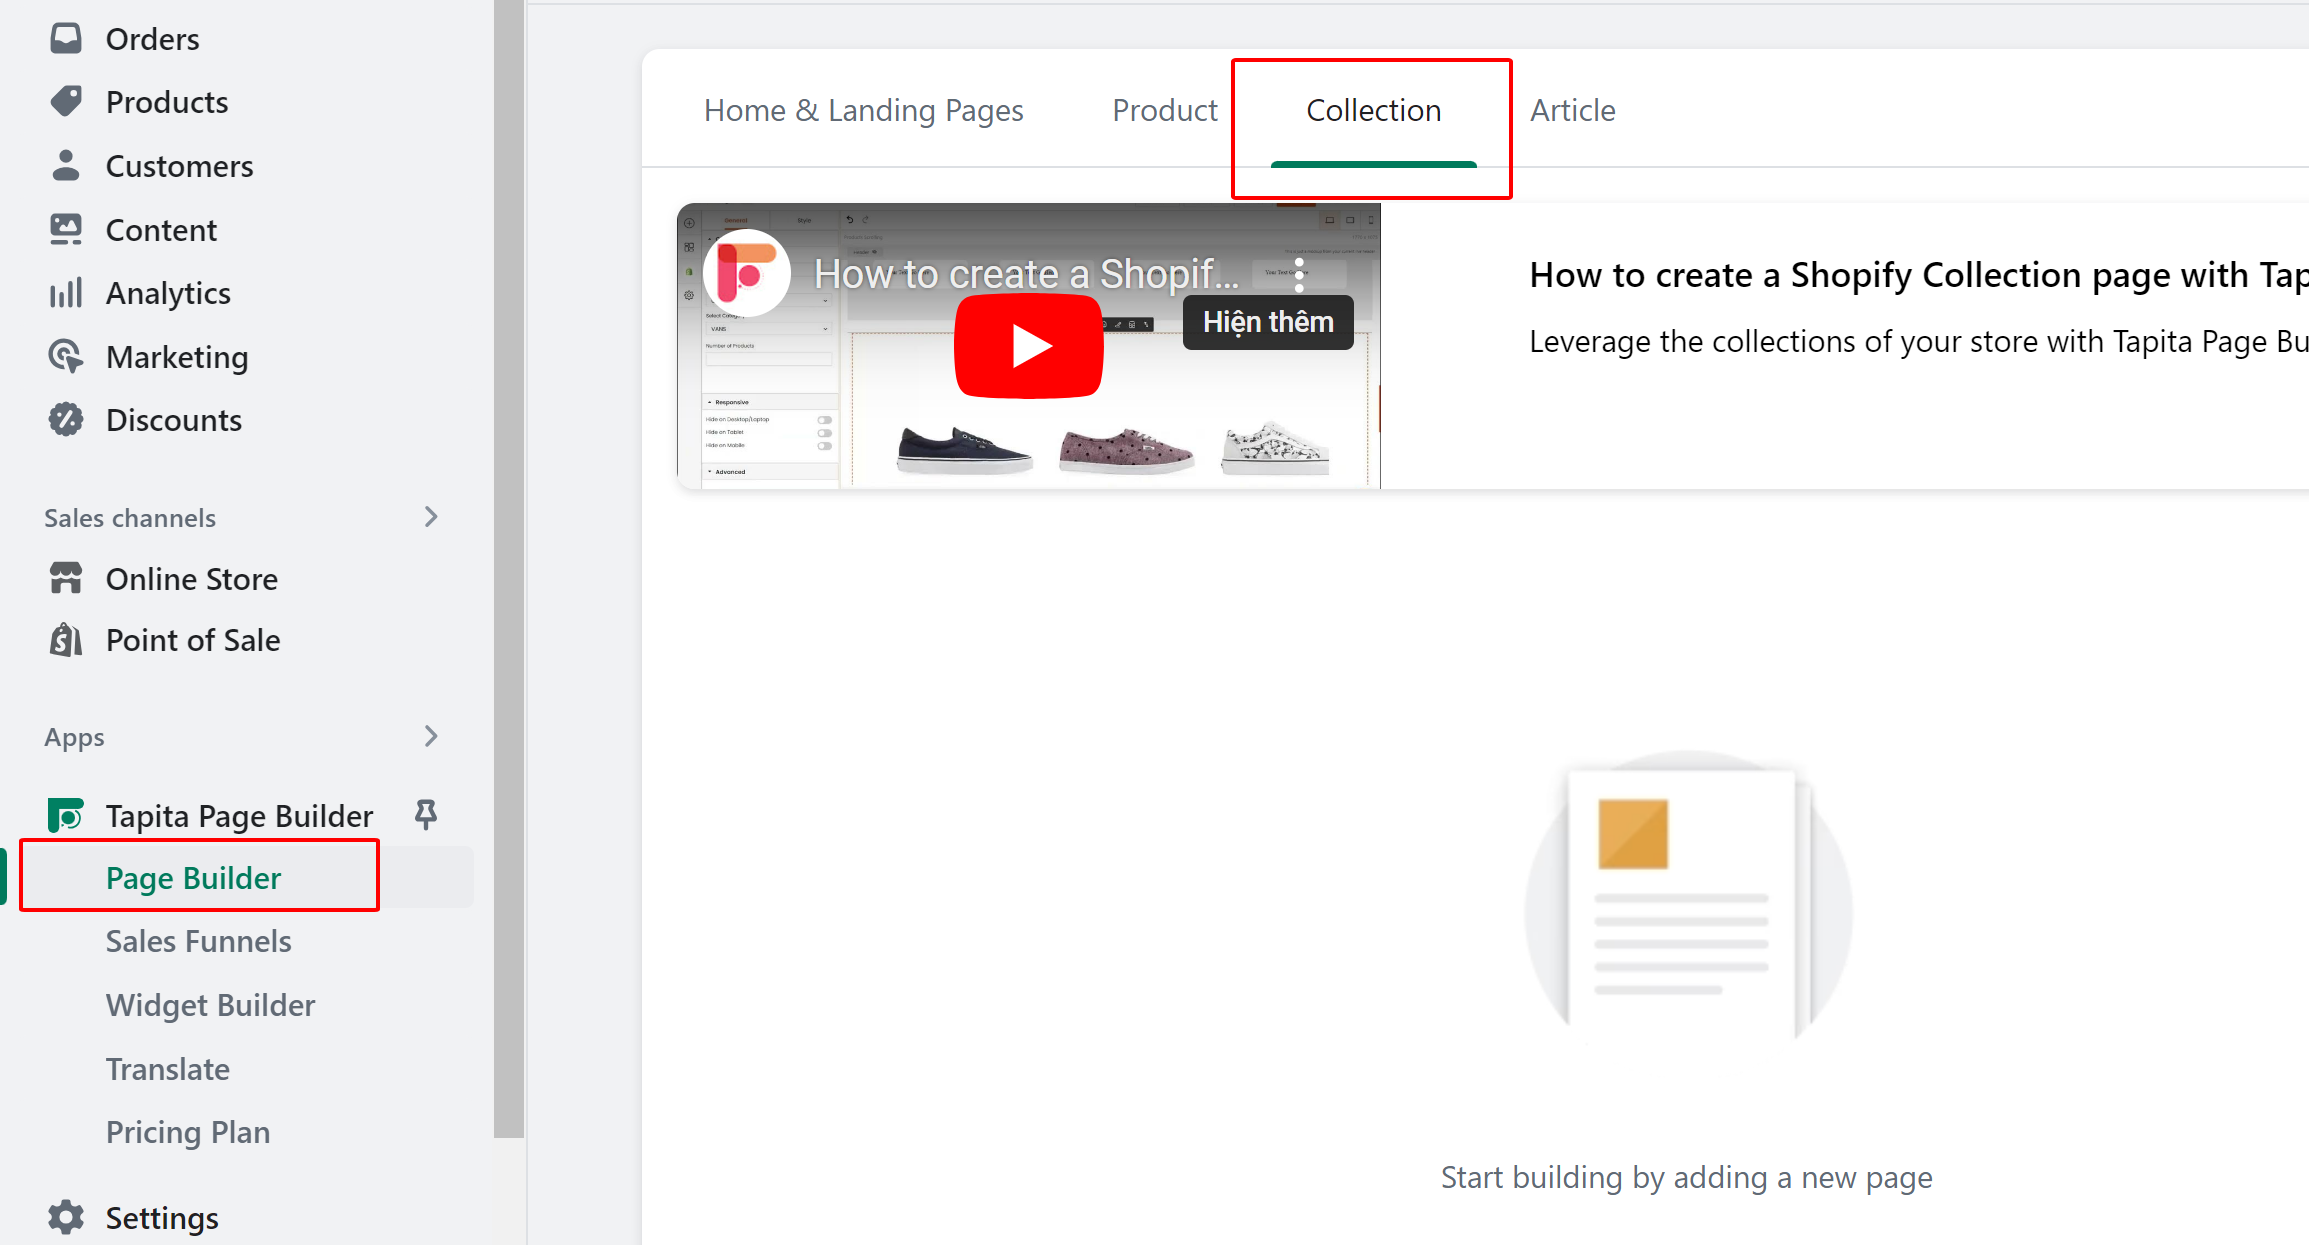
Task: Switch to the Article tab
Action: (1572, 110)
